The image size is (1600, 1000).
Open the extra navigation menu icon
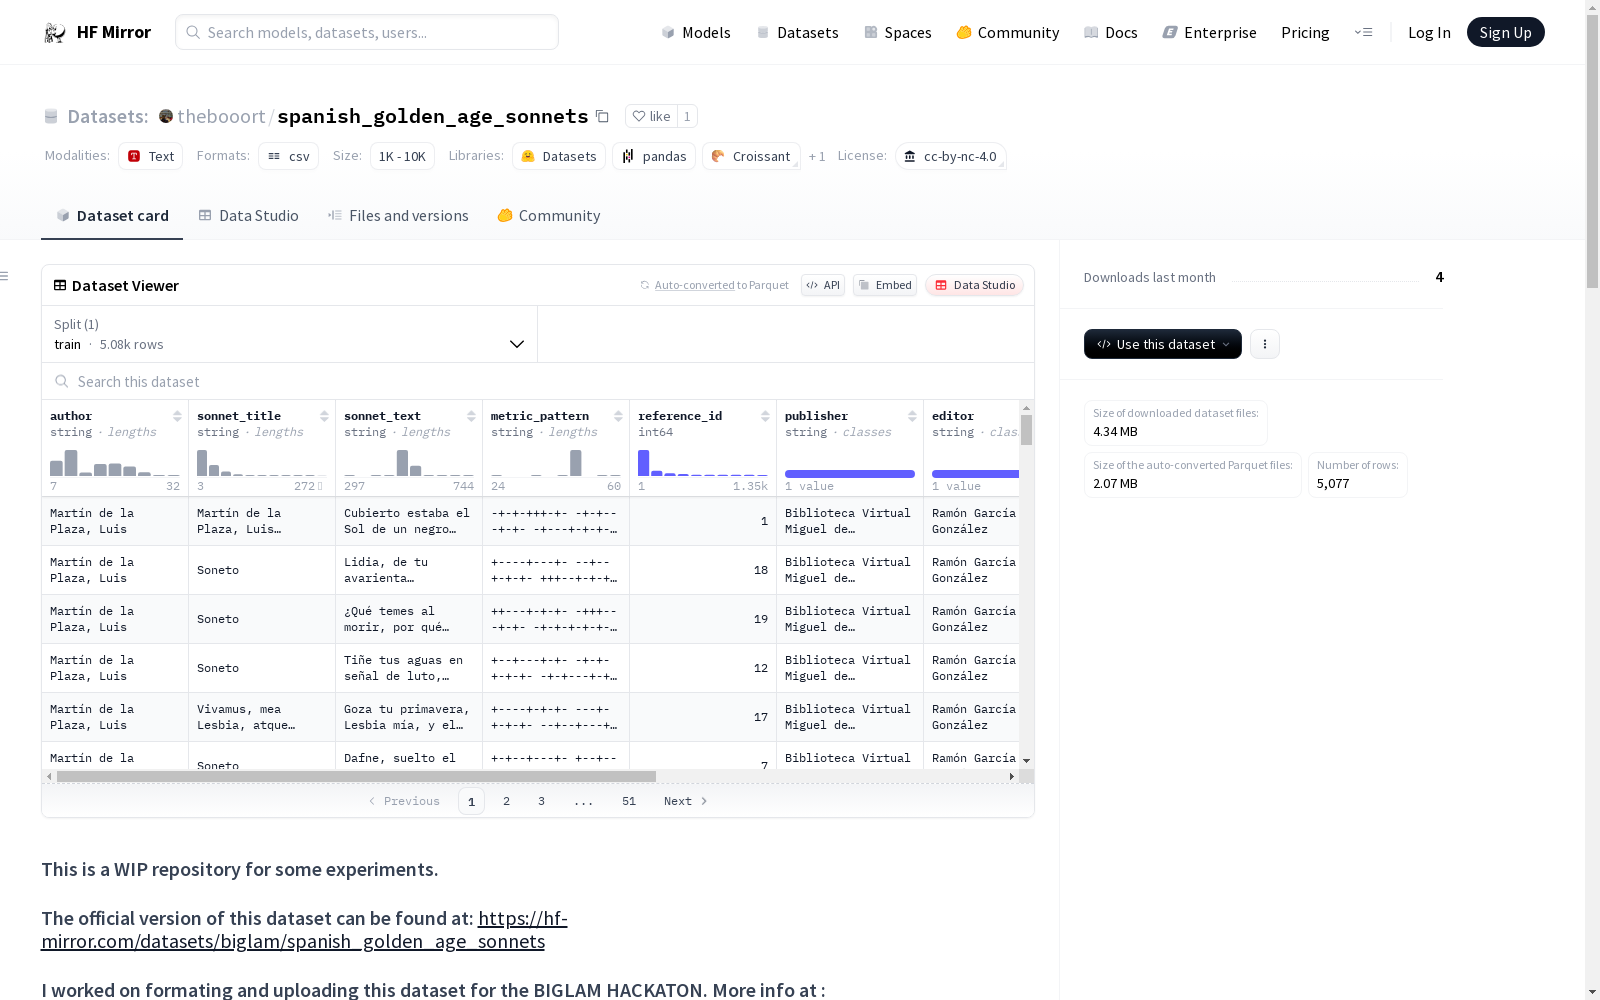pos(1363,32)
